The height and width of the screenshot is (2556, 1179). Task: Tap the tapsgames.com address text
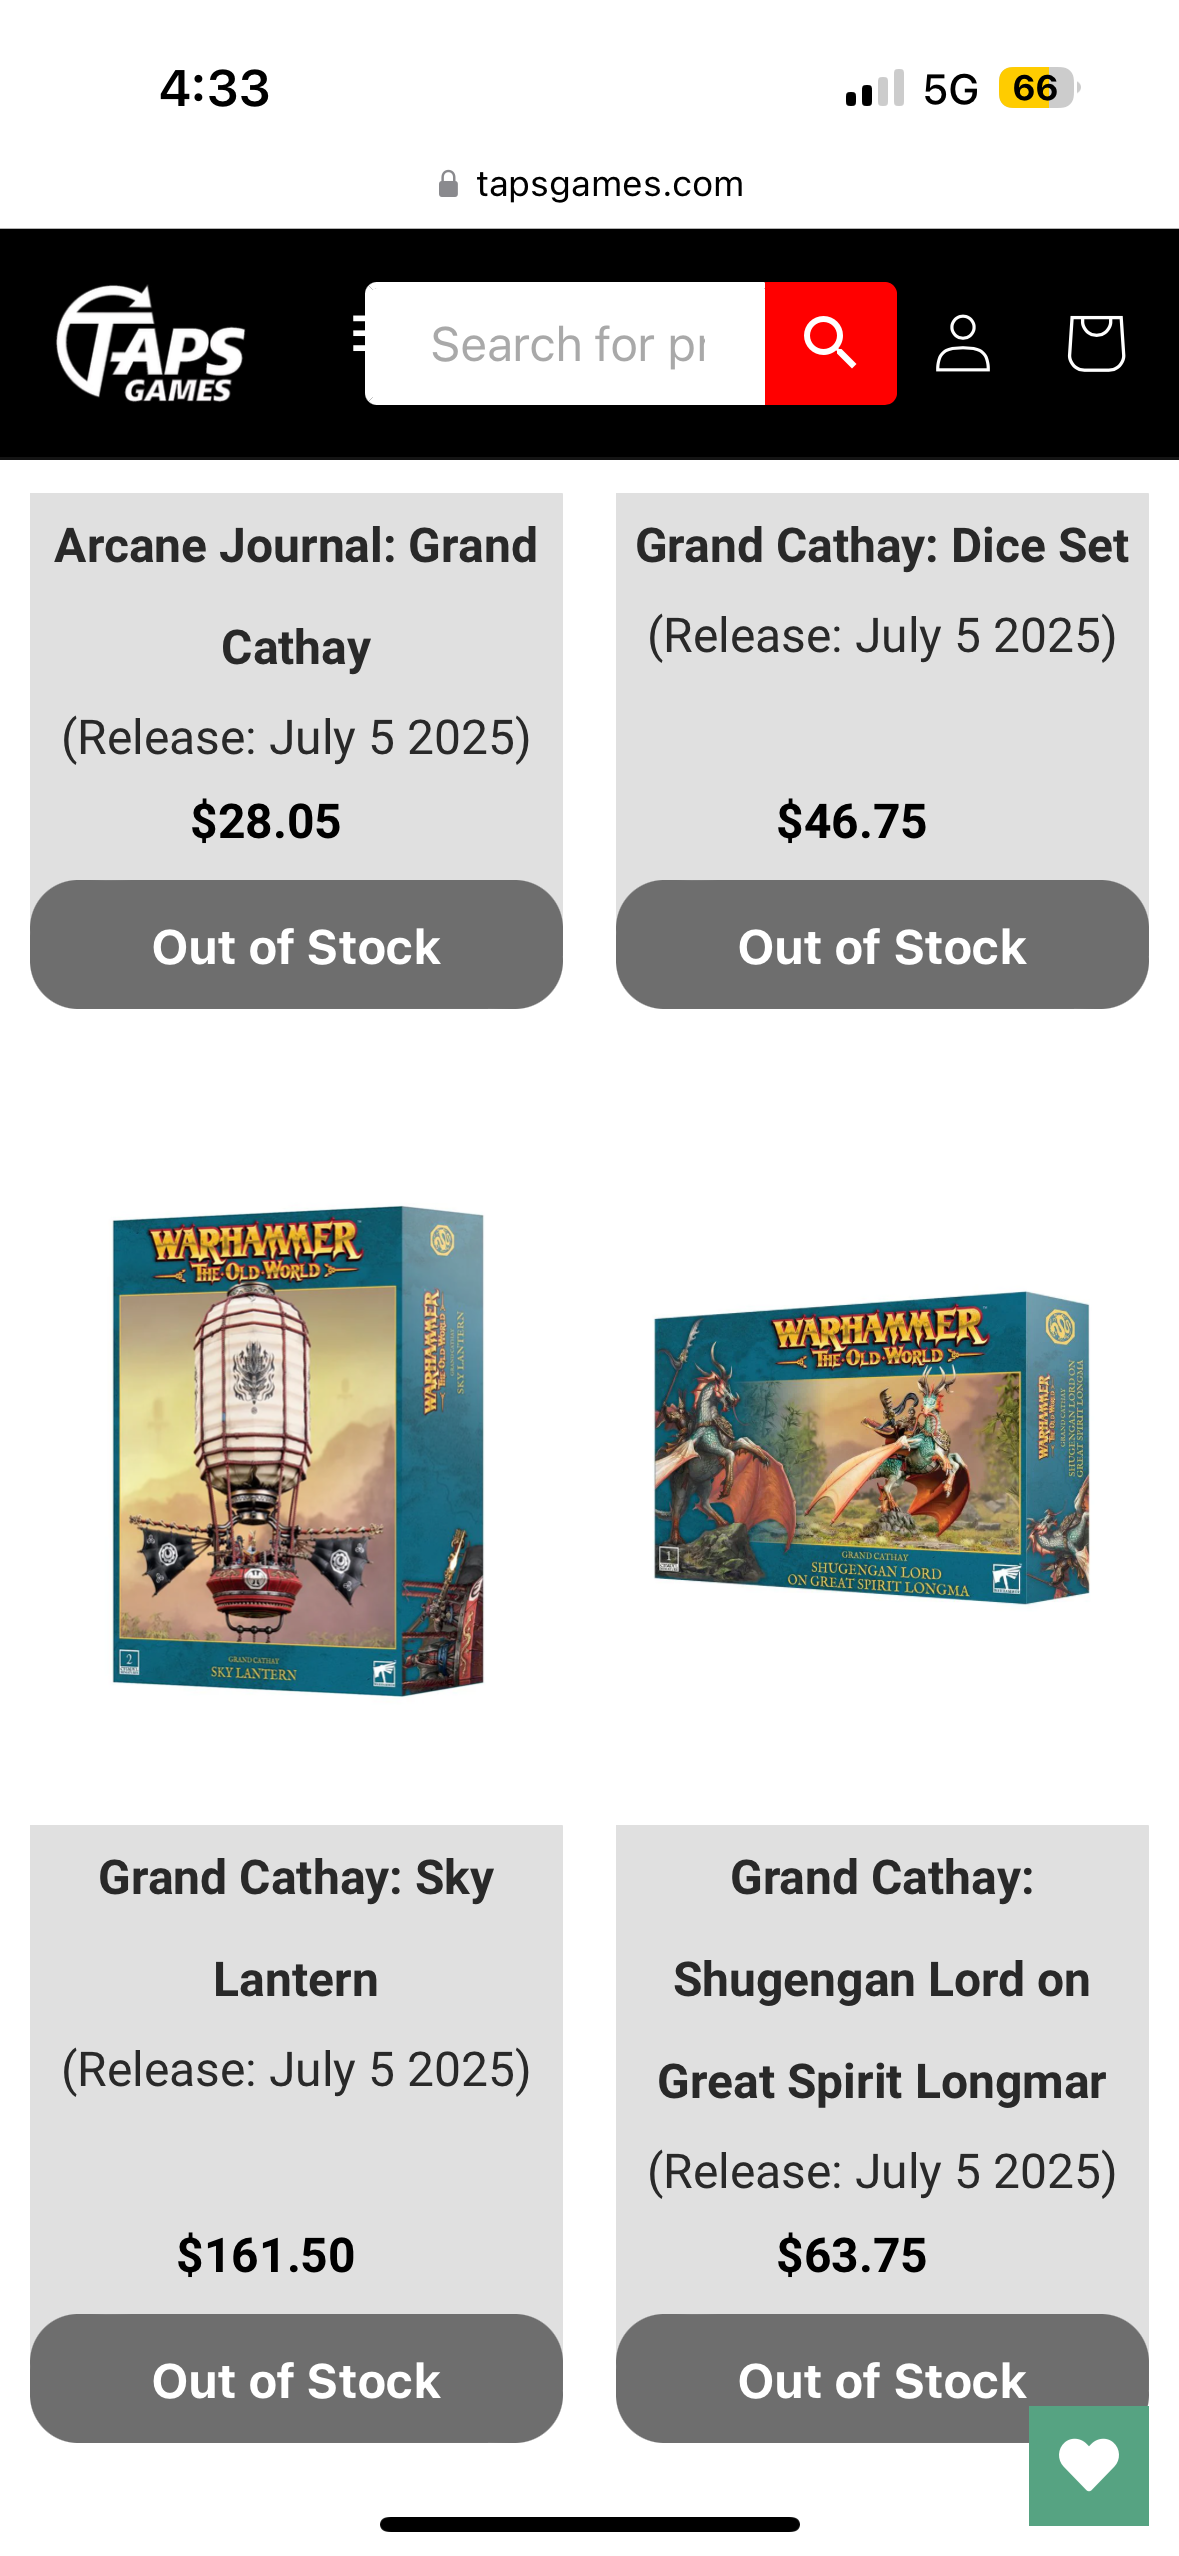pyautogui.click(x=610, y=184)
